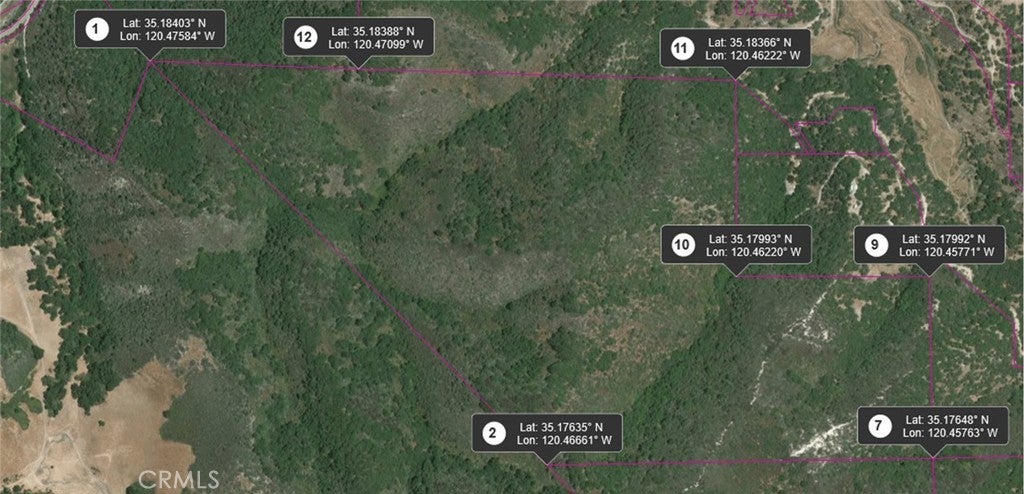This screenshot has height=494, width=1024.
Task: Click the number 9 circle badge
Action: [876, 245]
